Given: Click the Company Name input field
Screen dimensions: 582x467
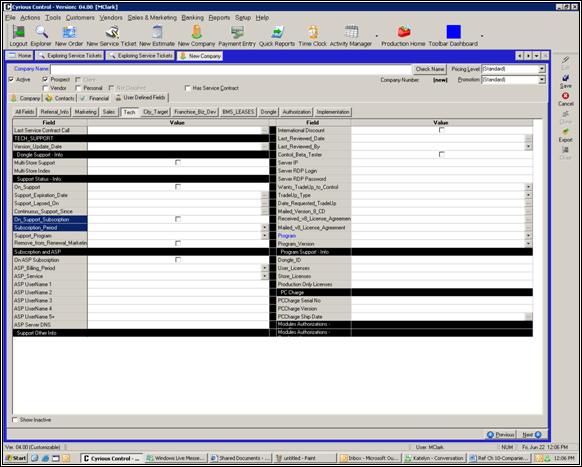Looking at the screenshot, I should click(x=231, y=69).
